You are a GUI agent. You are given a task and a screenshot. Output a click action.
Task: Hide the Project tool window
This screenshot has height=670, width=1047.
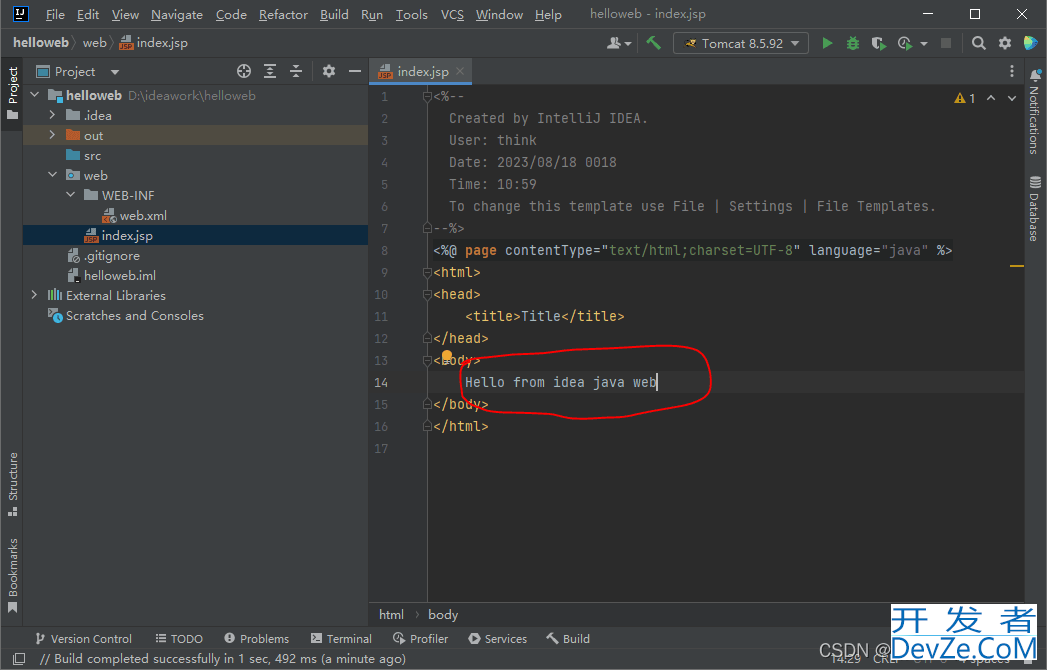[355, 71]
